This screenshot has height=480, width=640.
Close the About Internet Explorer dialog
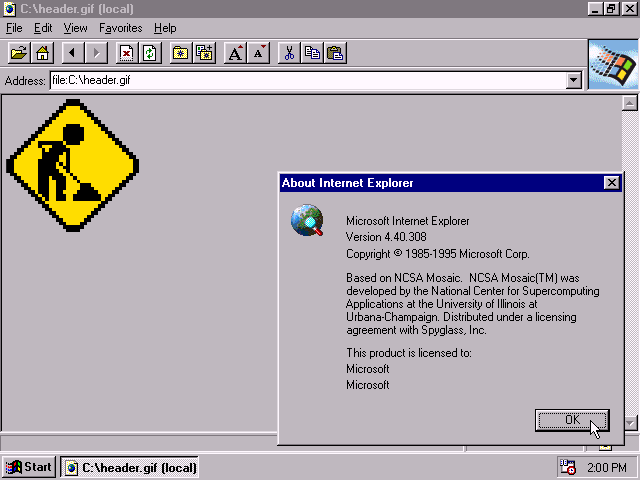611,183
